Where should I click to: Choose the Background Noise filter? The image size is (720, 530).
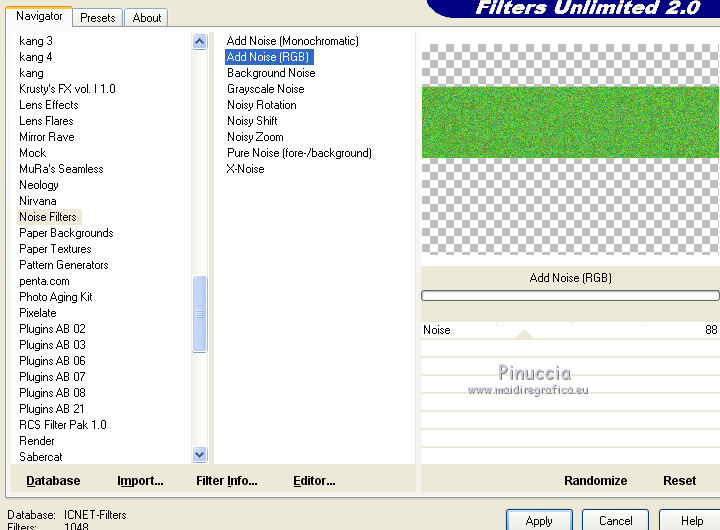click(x=271, y=73)
